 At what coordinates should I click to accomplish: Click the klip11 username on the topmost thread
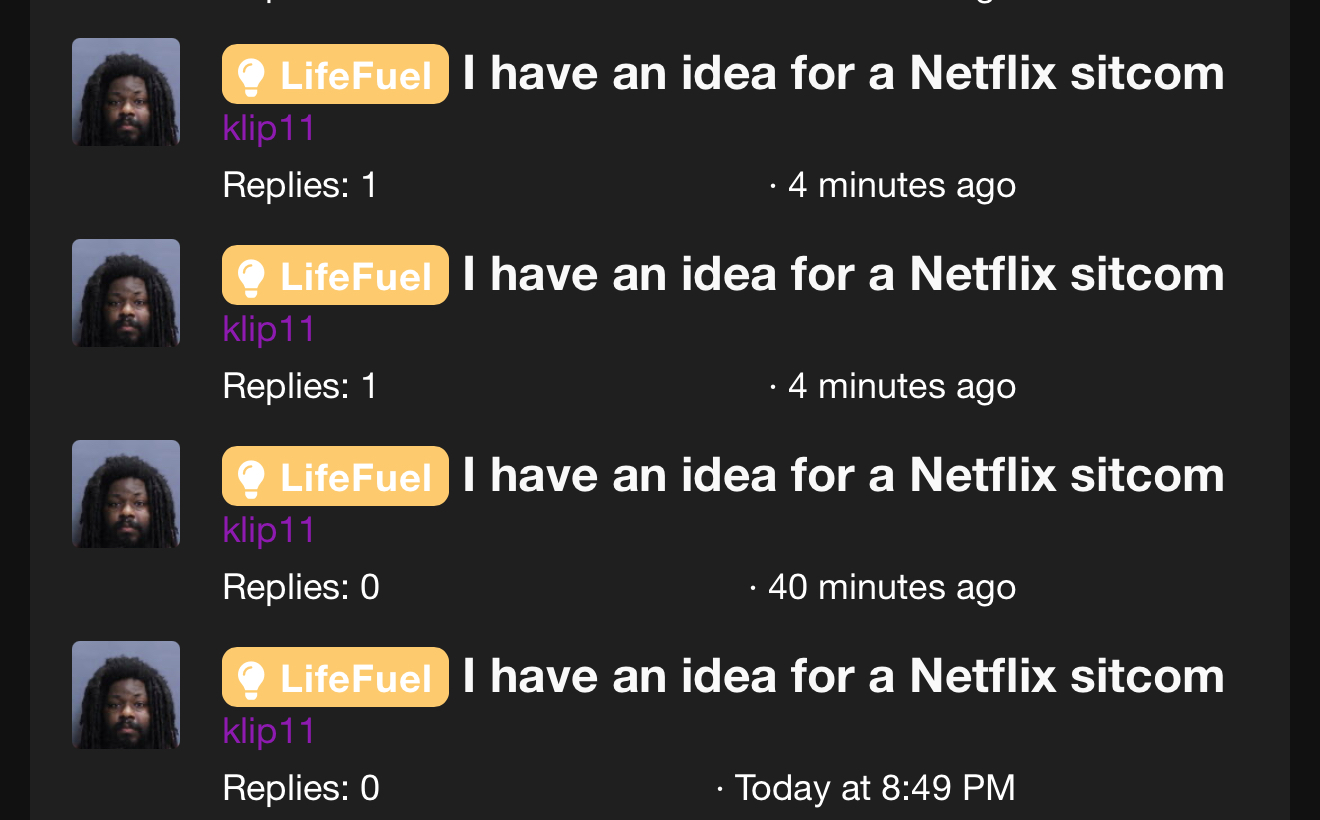coord(269,129)
